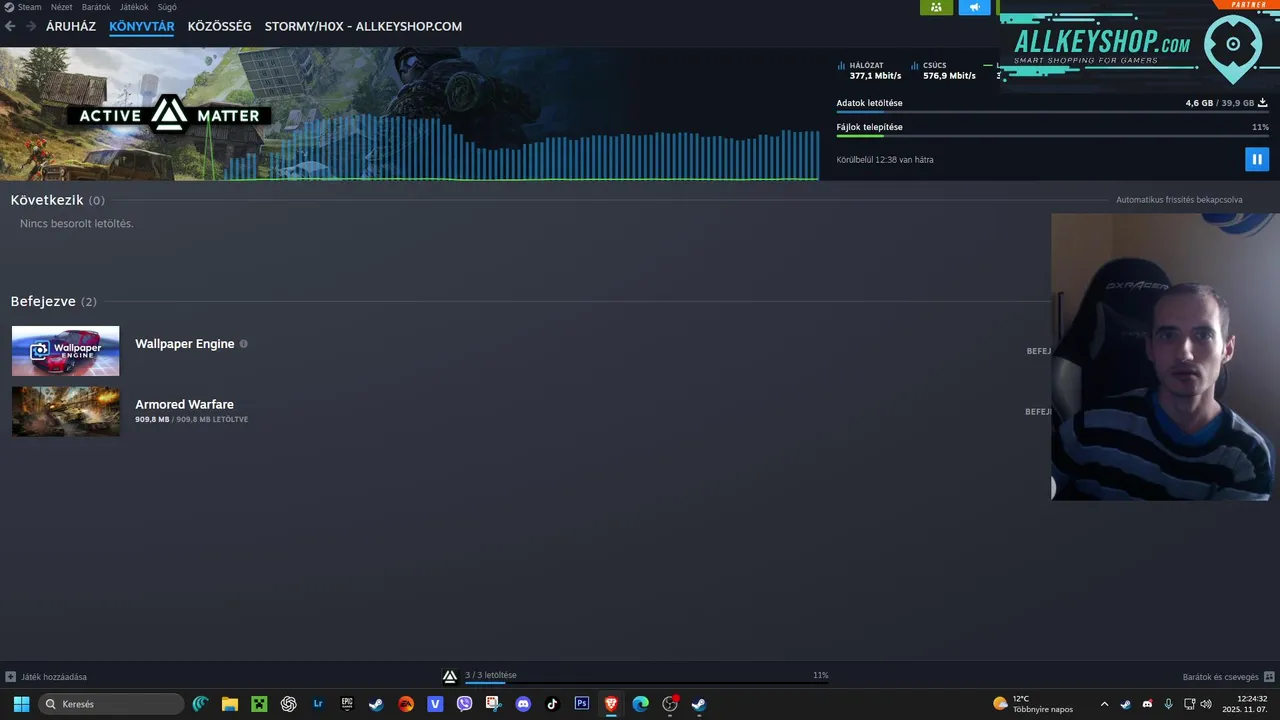Switch to the KÖZÖSSÉG tab
The height and width of the screenshot is (720, 1280).
pyautogui.click(x=220, y=27)
